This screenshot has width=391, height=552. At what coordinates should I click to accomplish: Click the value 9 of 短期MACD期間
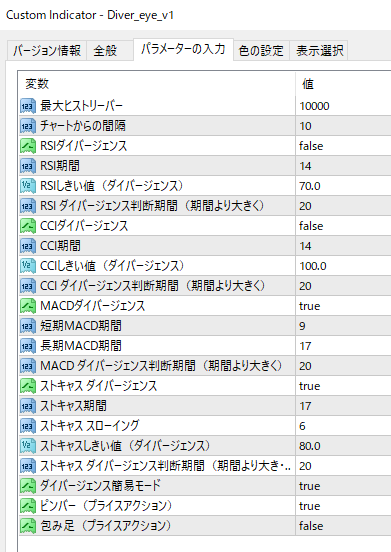coord(302,326)
